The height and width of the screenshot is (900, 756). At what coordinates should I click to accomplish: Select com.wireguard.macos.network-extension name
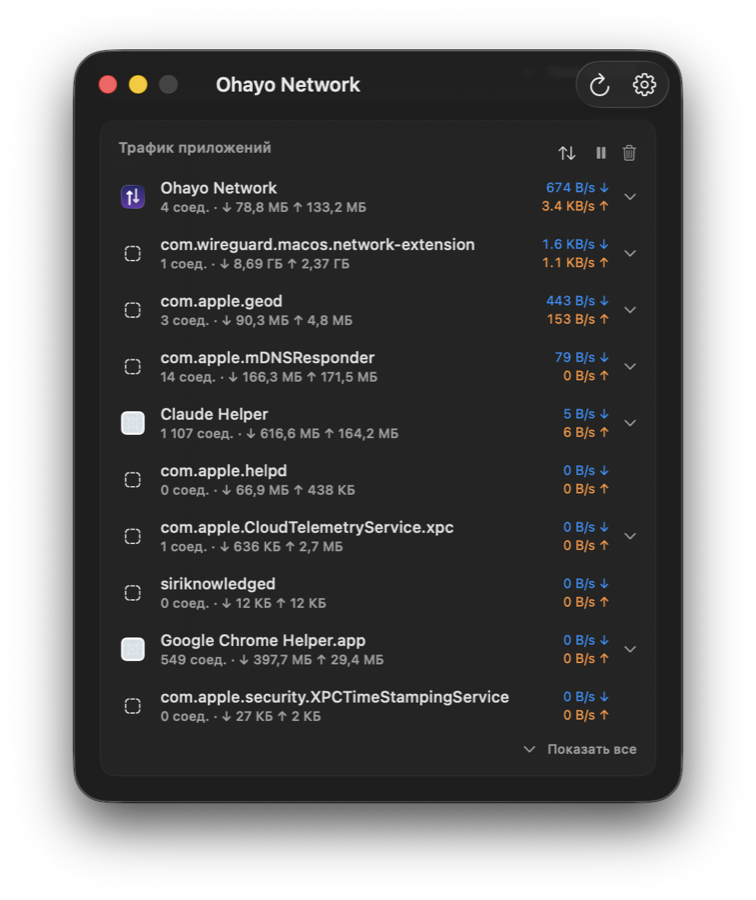click(317, 245)
